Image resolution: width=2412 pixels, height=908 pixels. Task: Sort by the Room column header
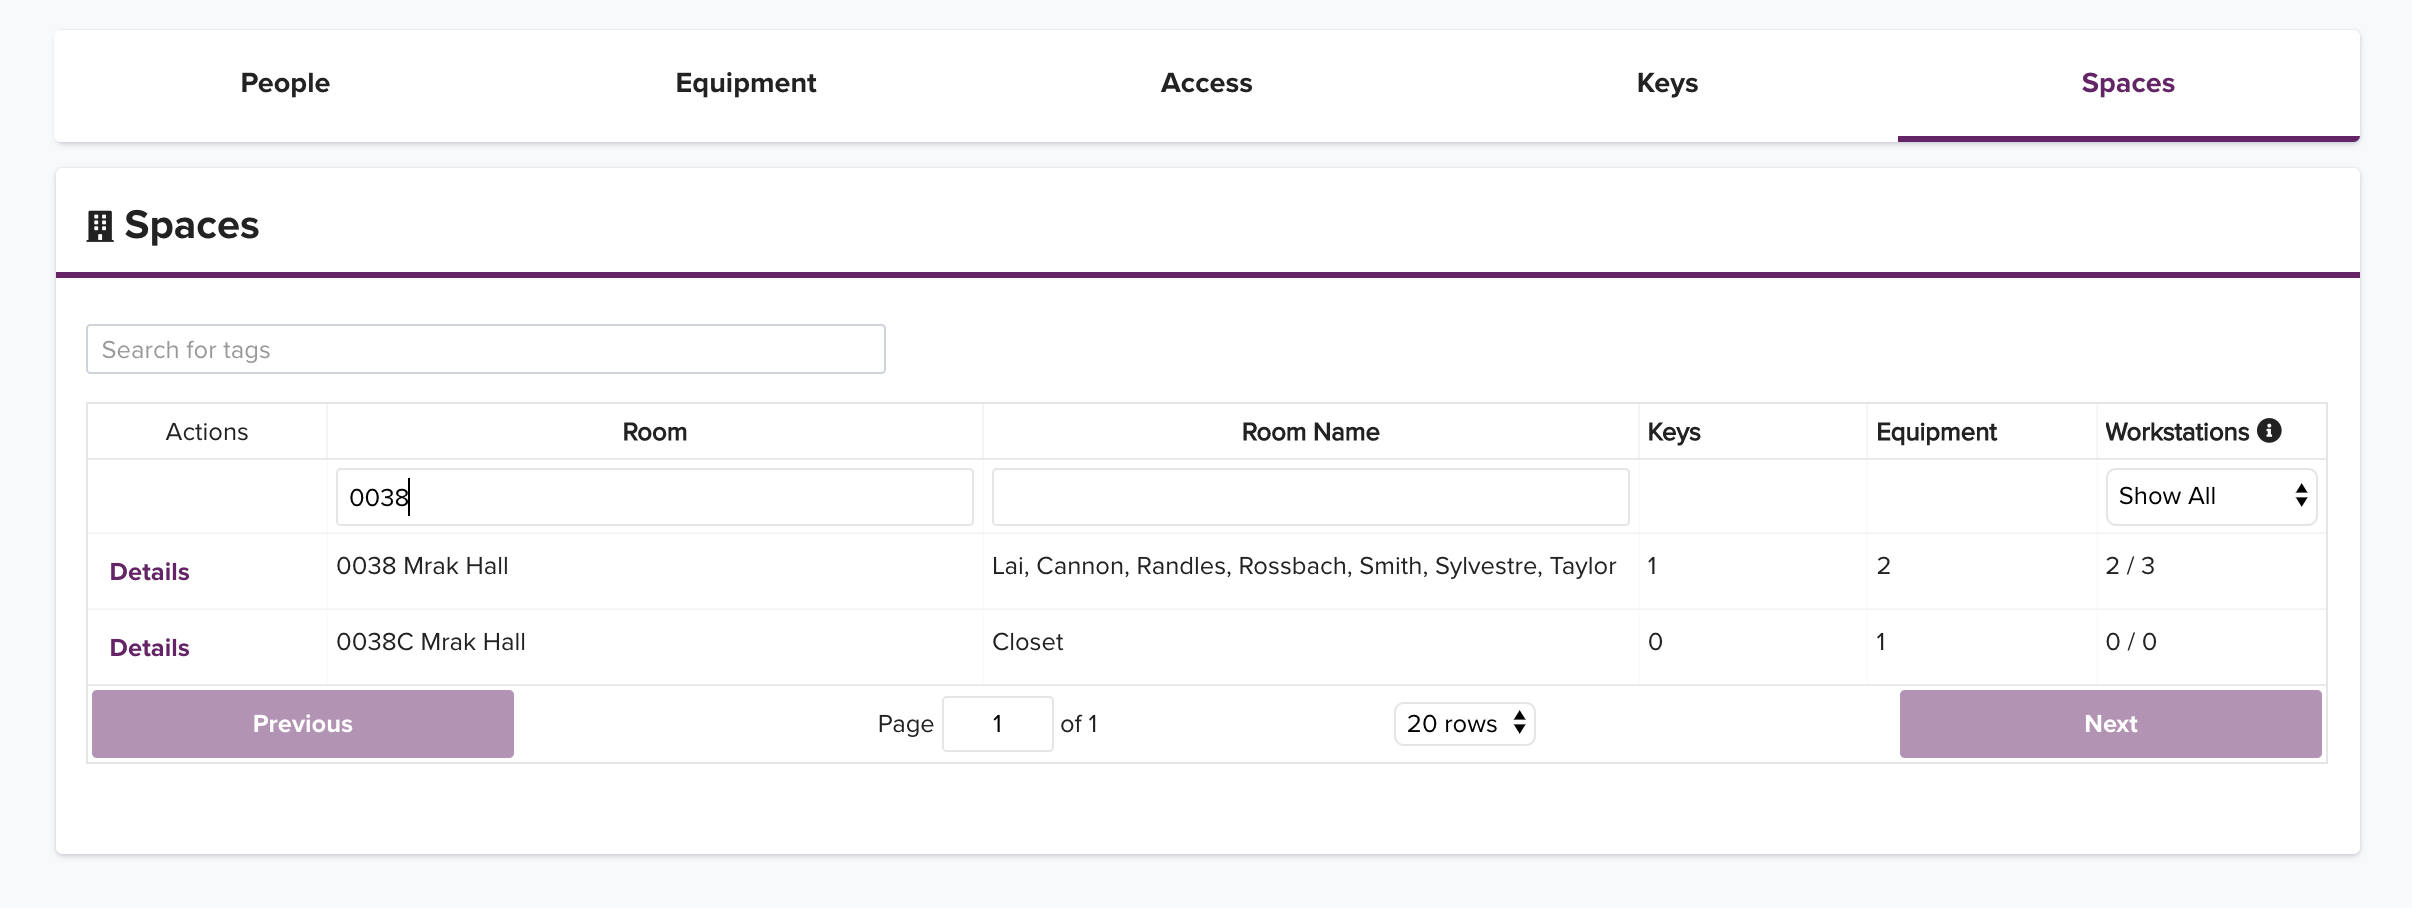655,432
